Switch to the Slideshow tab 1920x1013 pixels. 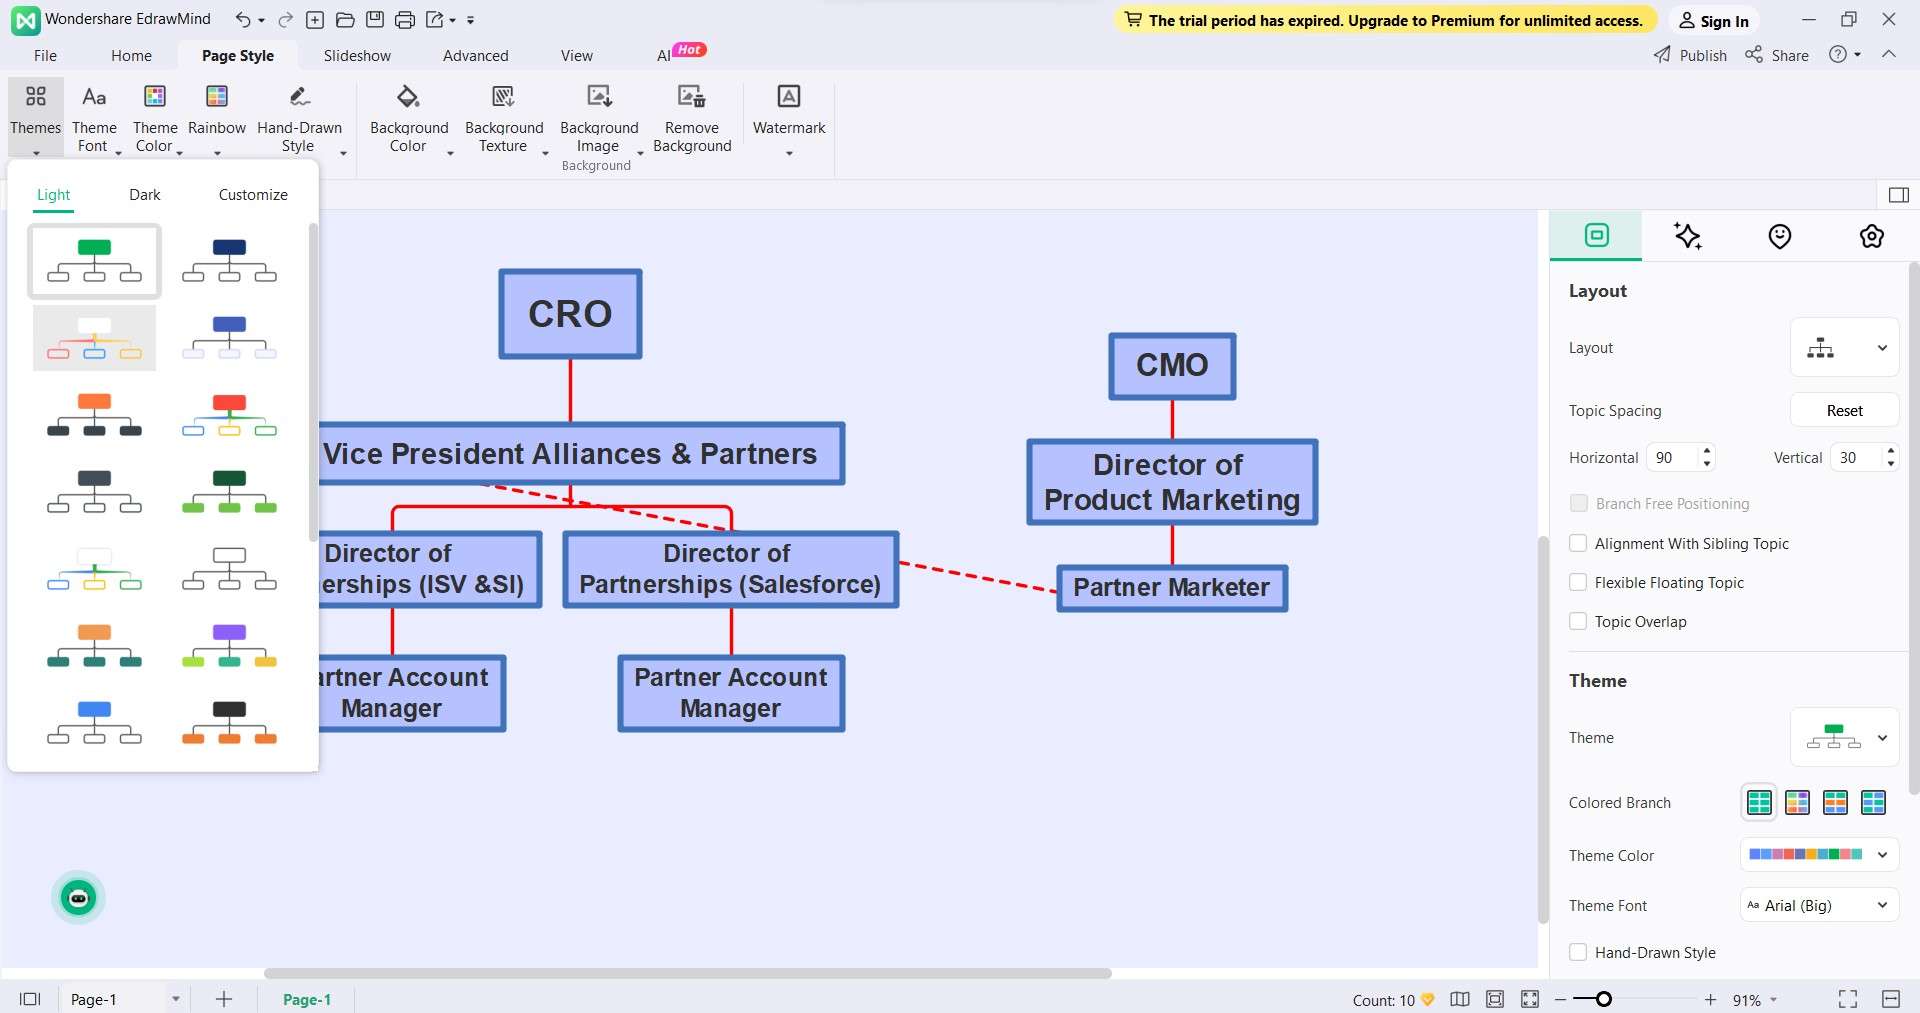(x=357, y=56)
